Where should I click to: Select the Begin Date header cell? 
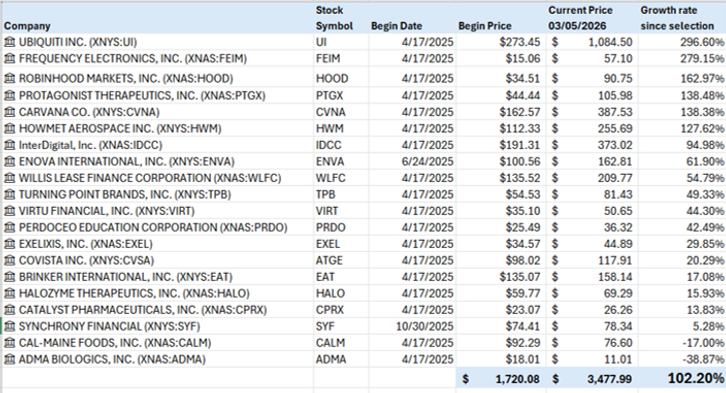click(412, 18)
